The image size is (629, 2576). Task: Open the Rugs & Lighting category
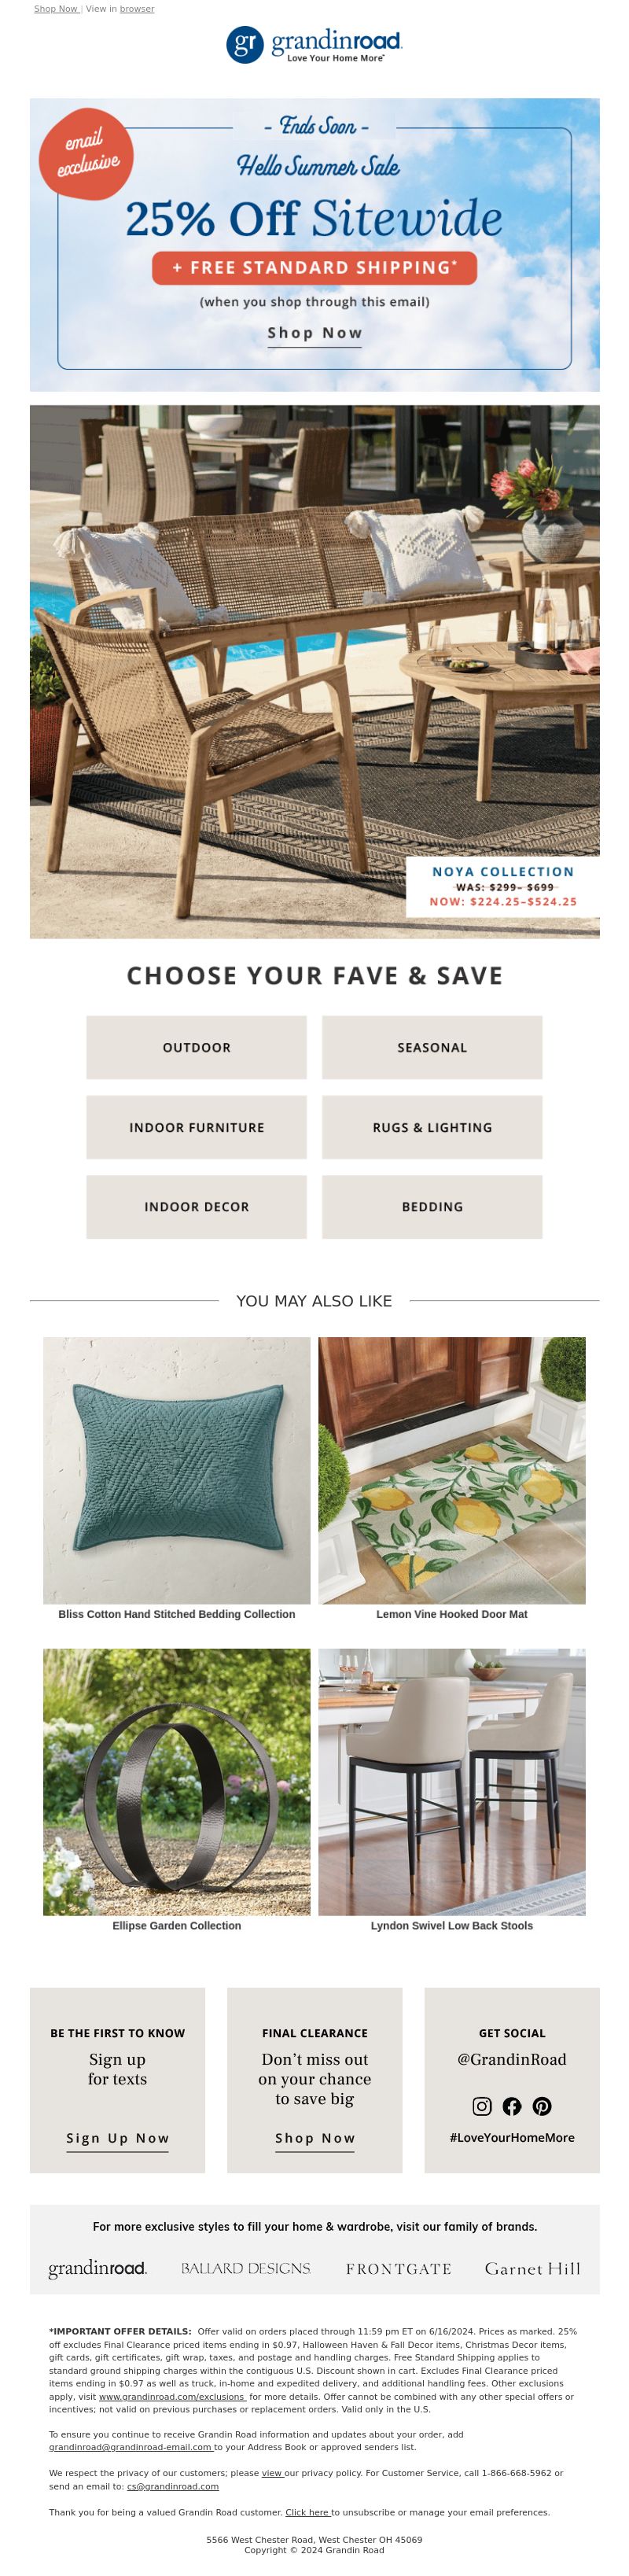coord(432,1127)
